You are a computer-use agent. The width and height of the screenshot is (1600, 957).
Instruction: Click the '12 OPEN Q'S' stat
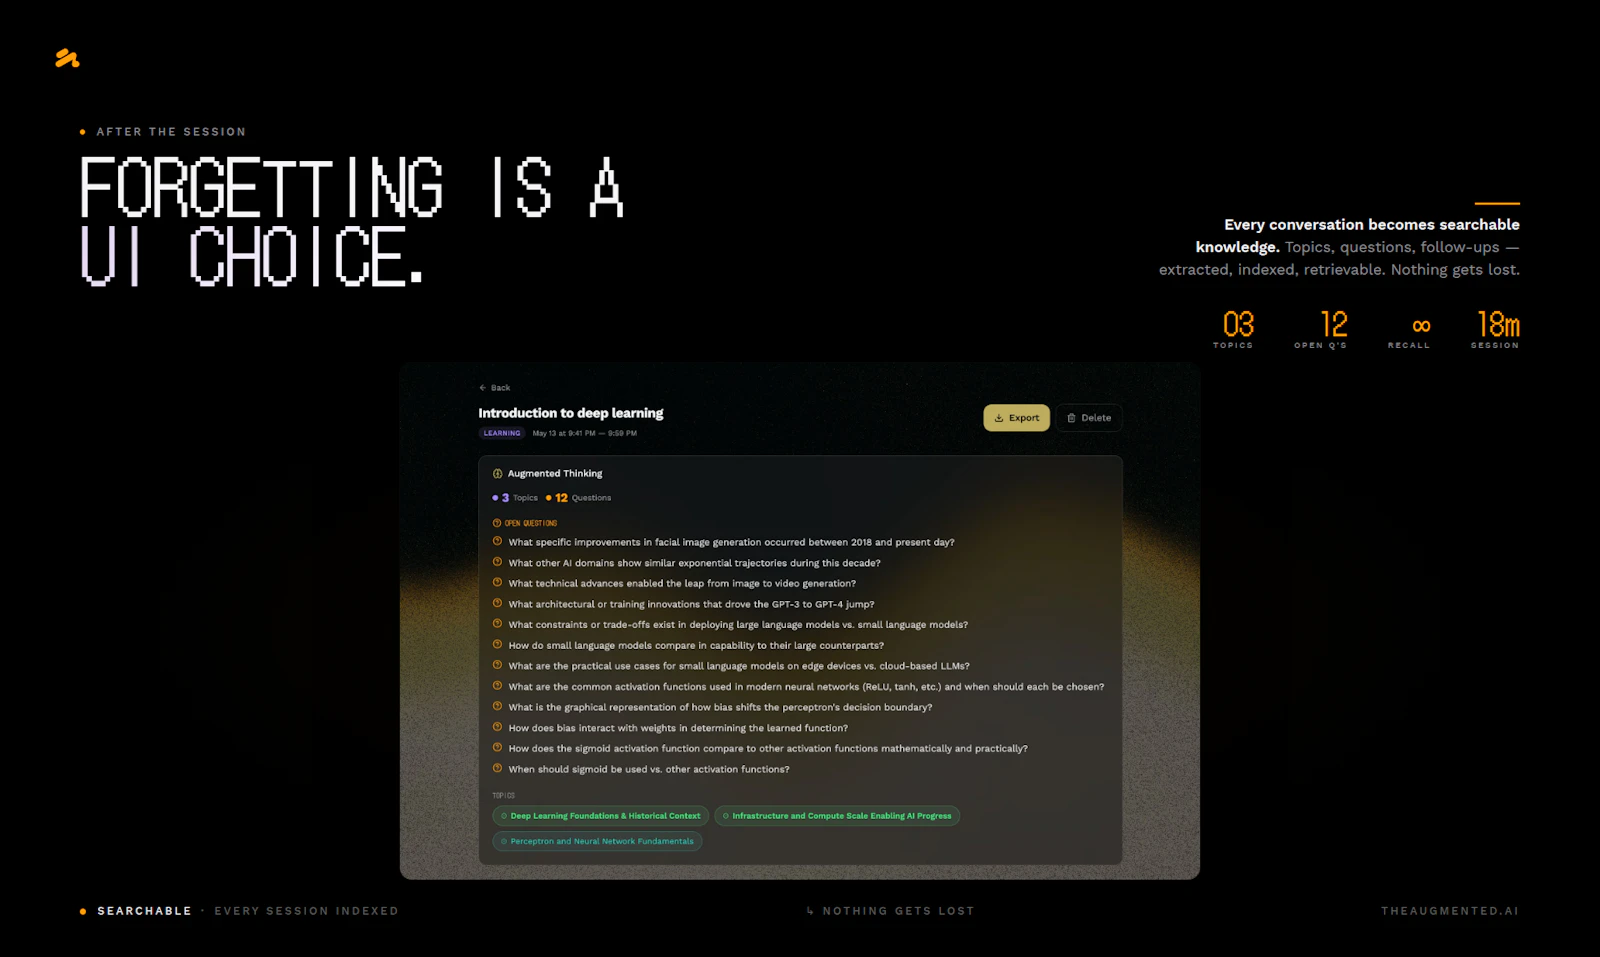point(1322,330)
